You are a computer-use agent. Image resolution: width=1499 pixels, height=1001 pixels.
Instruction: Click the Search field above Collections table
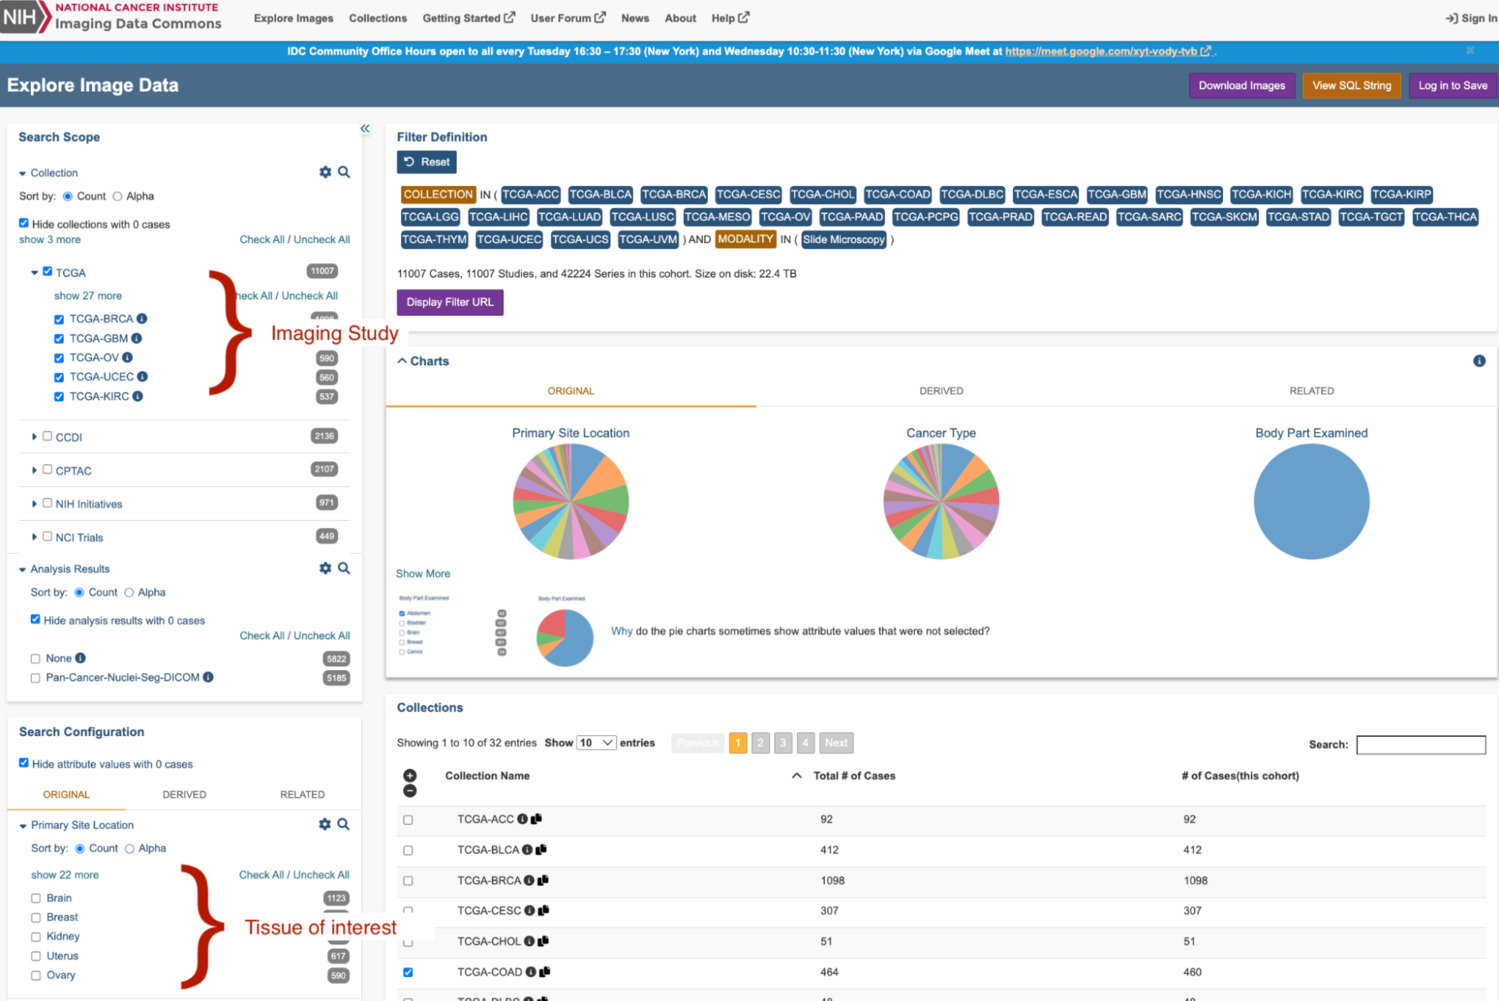pyautogui.click(x=1420, y=744)
